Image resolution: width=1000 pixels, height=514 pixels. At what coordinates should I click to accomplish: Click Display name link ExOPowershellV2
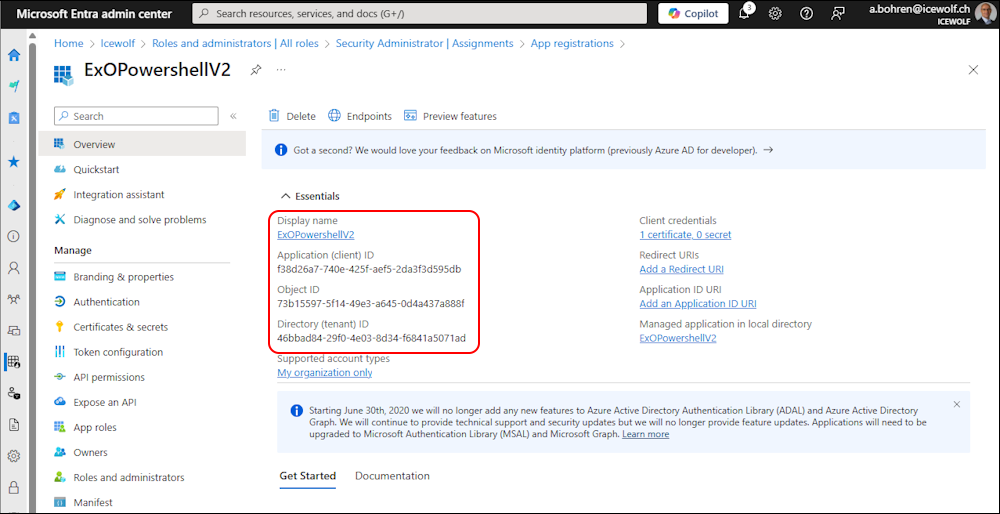tap(316, 235)
